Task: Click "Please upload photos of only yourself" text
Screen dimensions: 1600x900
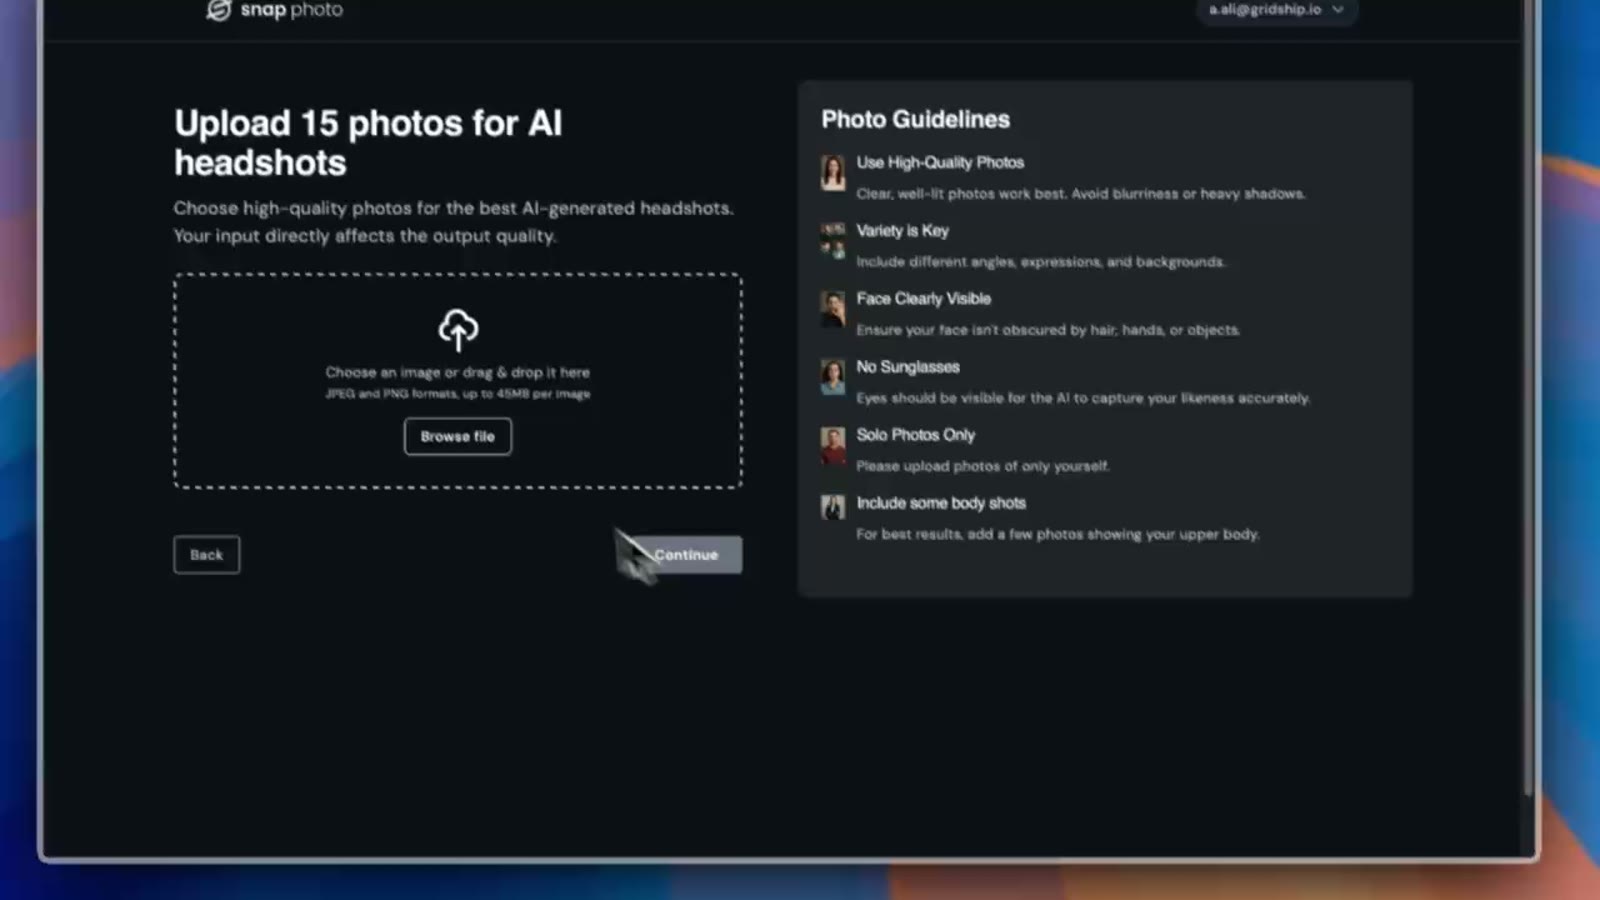Action: pos(982,466)
